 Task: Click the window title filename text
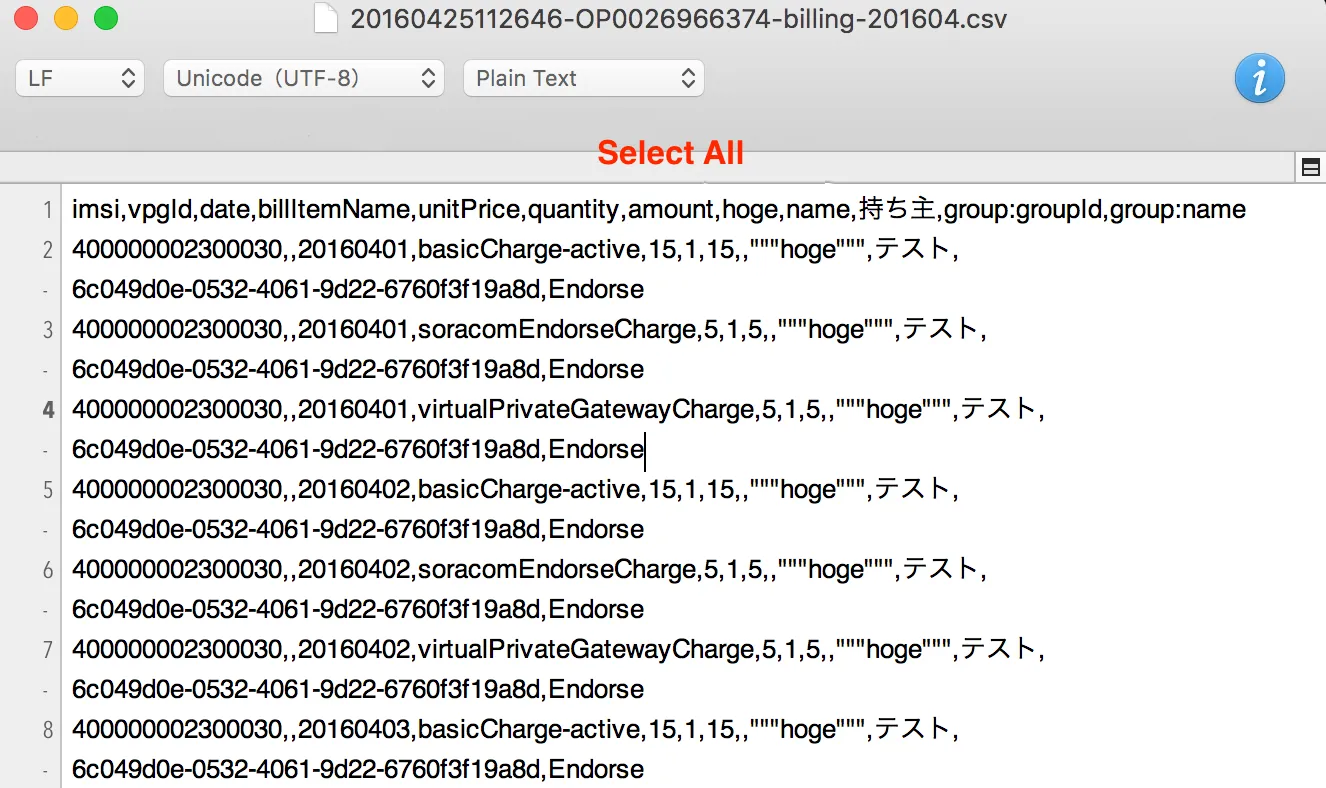[x=679, y=19]
